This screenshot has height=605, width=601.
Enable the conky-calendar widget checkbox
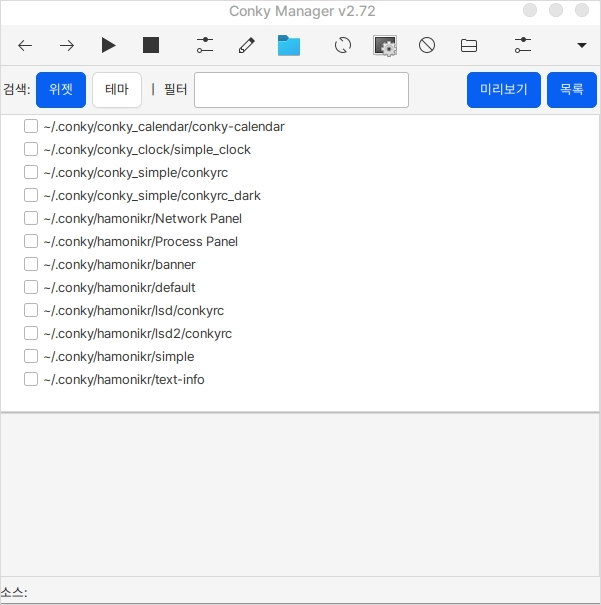click(x=31, y=127)
